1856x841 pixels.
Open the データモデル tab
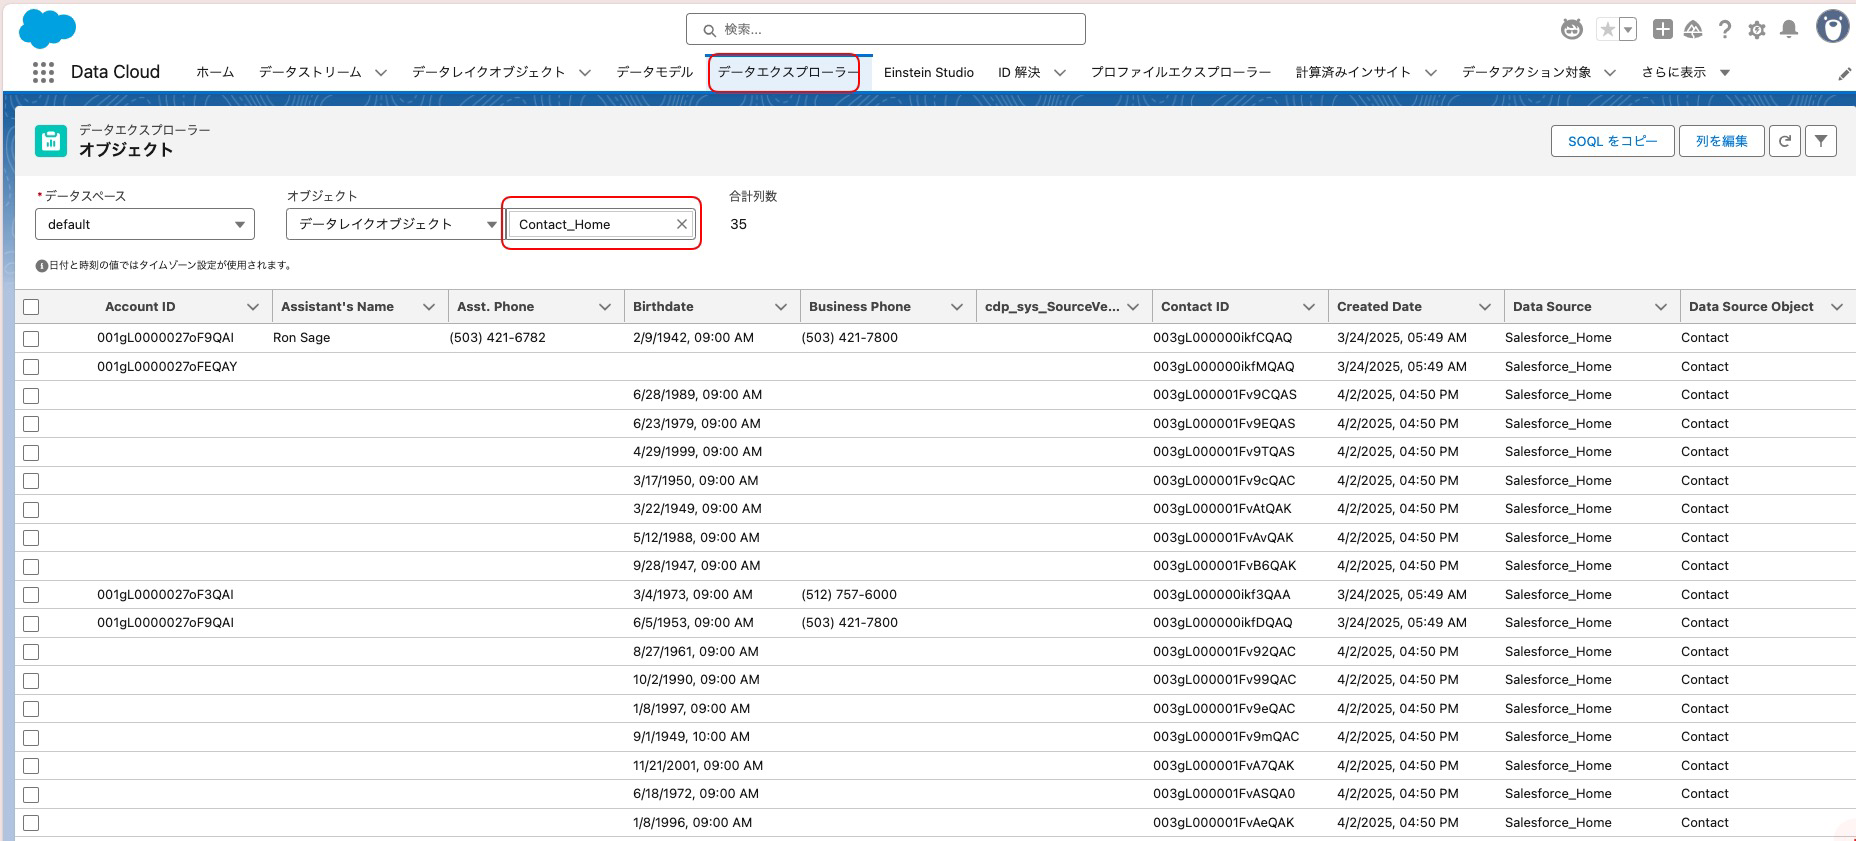pyautogui.click(x=655, y=72)
